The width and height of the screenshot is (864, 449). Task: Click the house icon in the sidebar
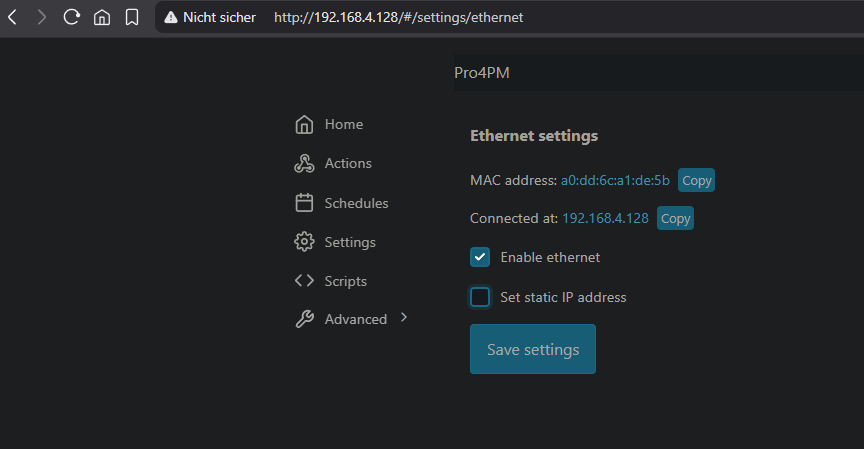coord(304,125)
